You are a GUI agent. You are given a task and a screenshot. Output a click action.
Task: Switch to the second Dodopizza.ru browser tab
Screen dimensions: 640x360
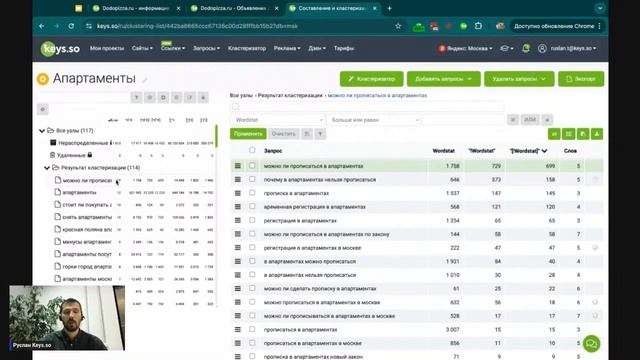tap(234, 8)
